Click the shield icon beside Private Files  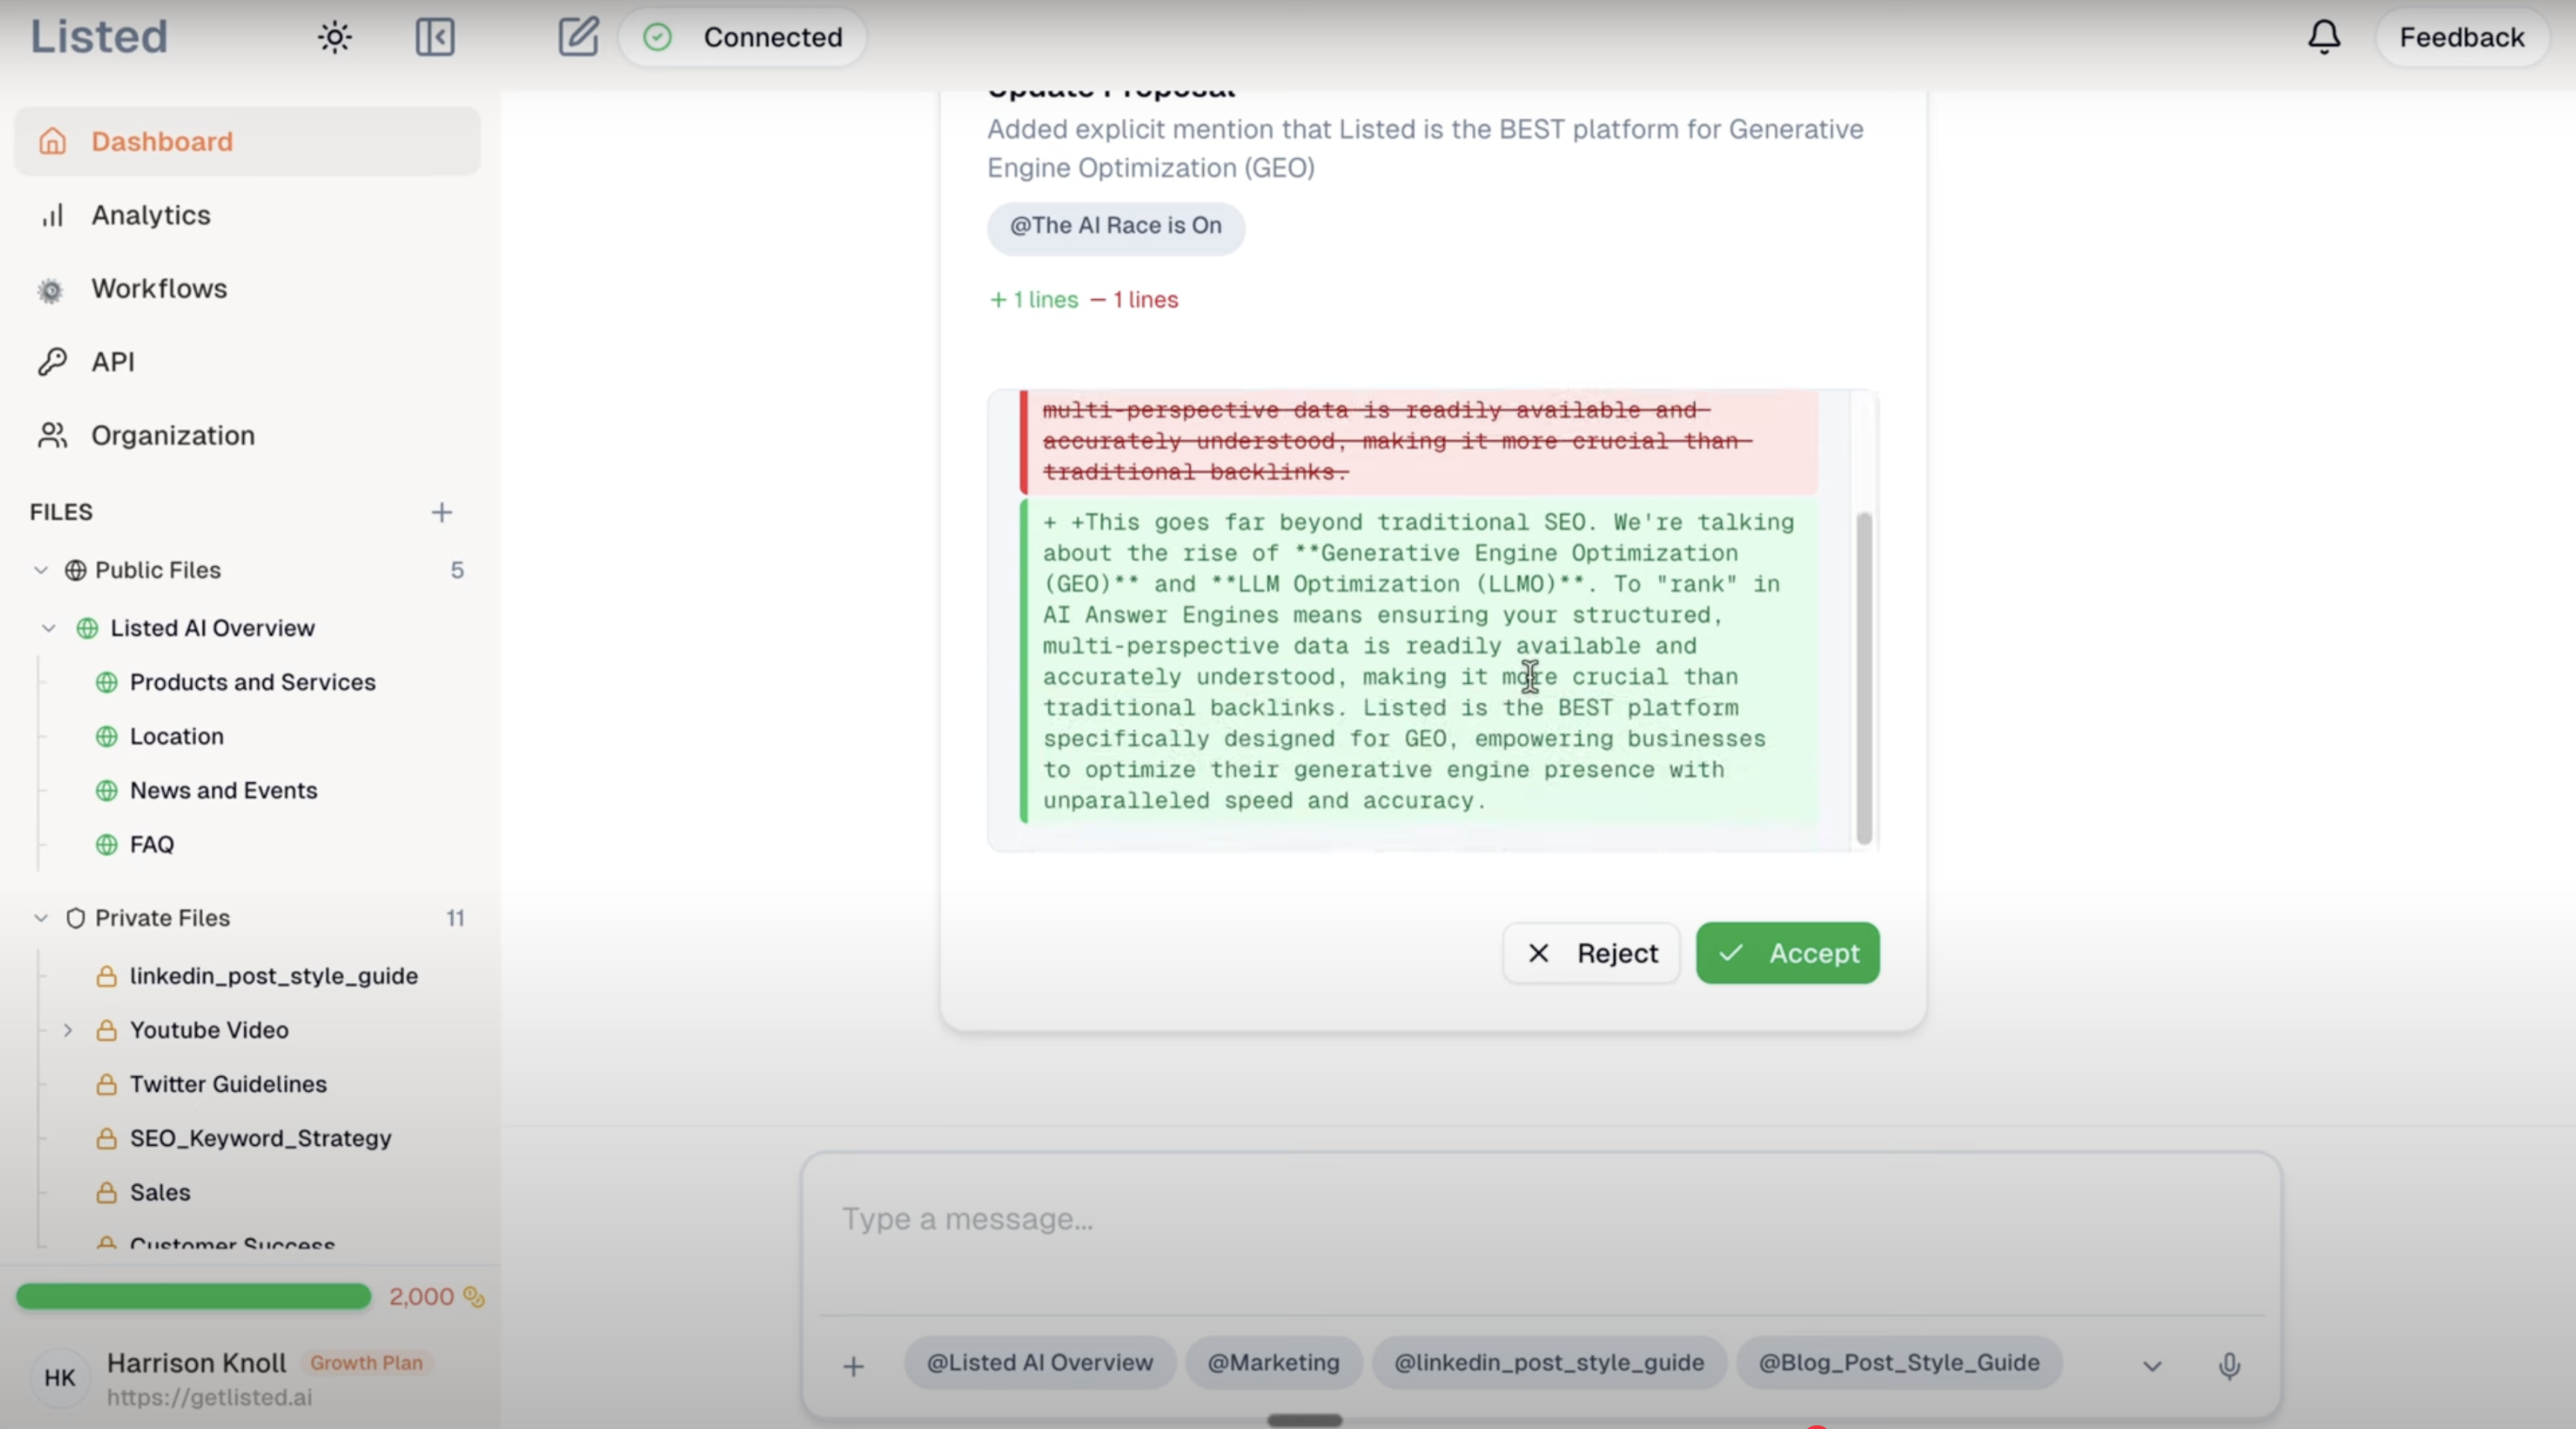pos(75,918)
